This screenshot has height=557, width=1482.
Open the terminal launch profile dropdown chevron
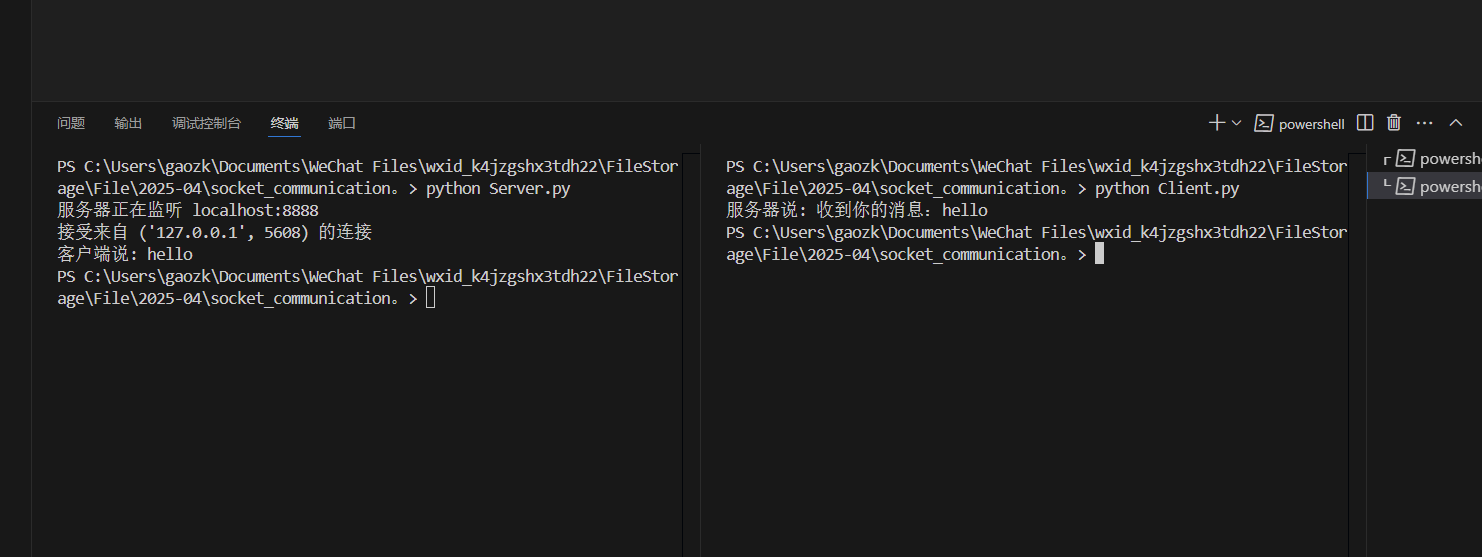1237,123
